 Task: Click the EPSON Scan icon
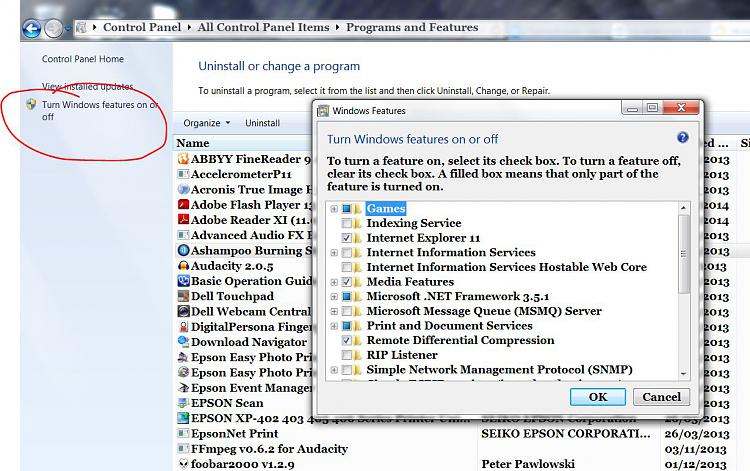pyautogui.click(x=183, y=403)
